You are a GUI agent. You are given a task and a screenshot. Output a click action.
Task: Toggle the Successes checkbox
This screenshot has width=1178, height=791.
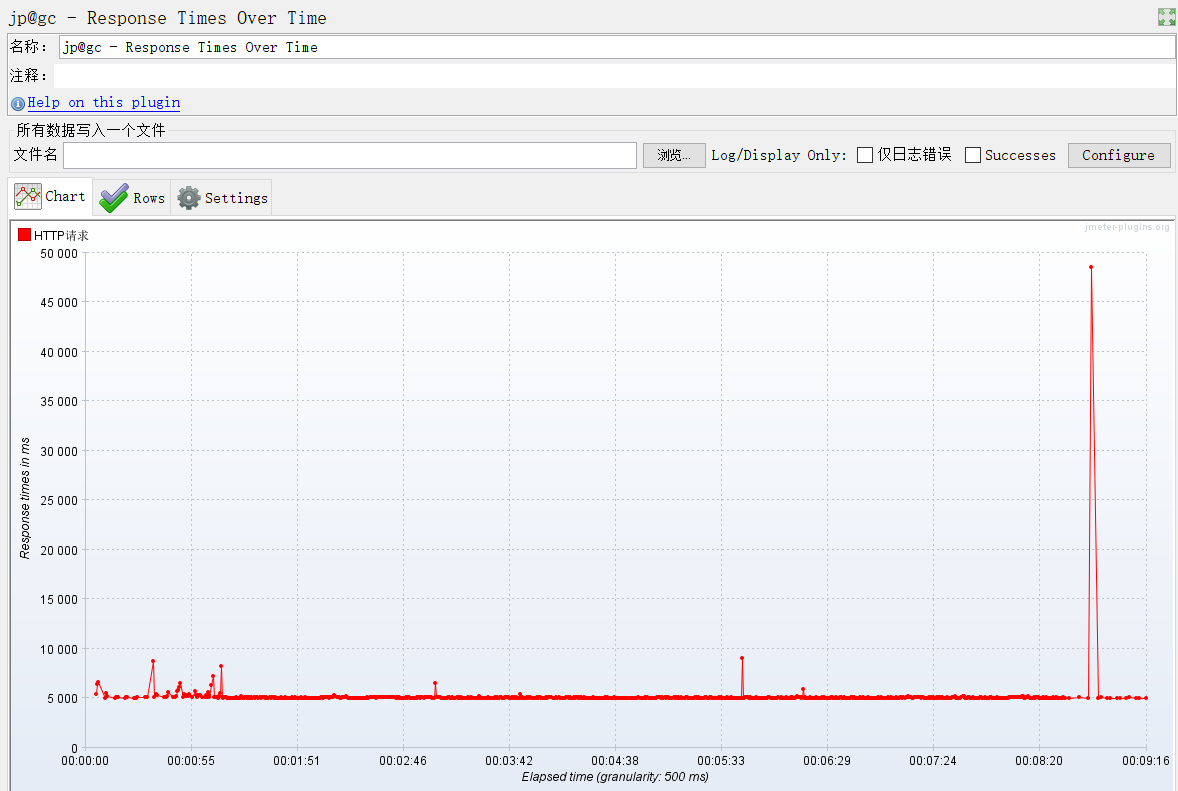click(973, 155)
